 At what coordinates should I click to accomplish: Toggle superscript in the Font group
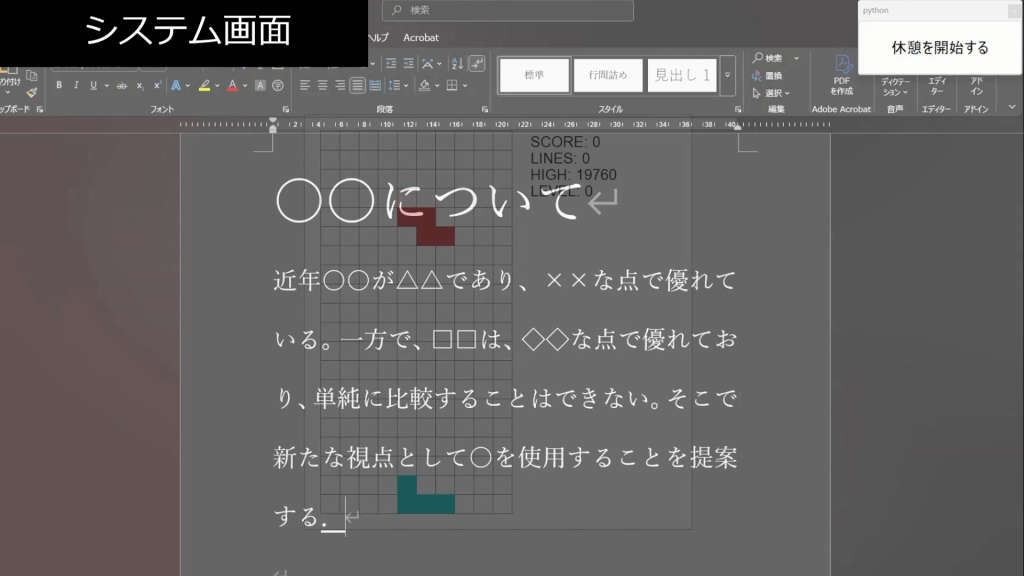click(156, 84)
